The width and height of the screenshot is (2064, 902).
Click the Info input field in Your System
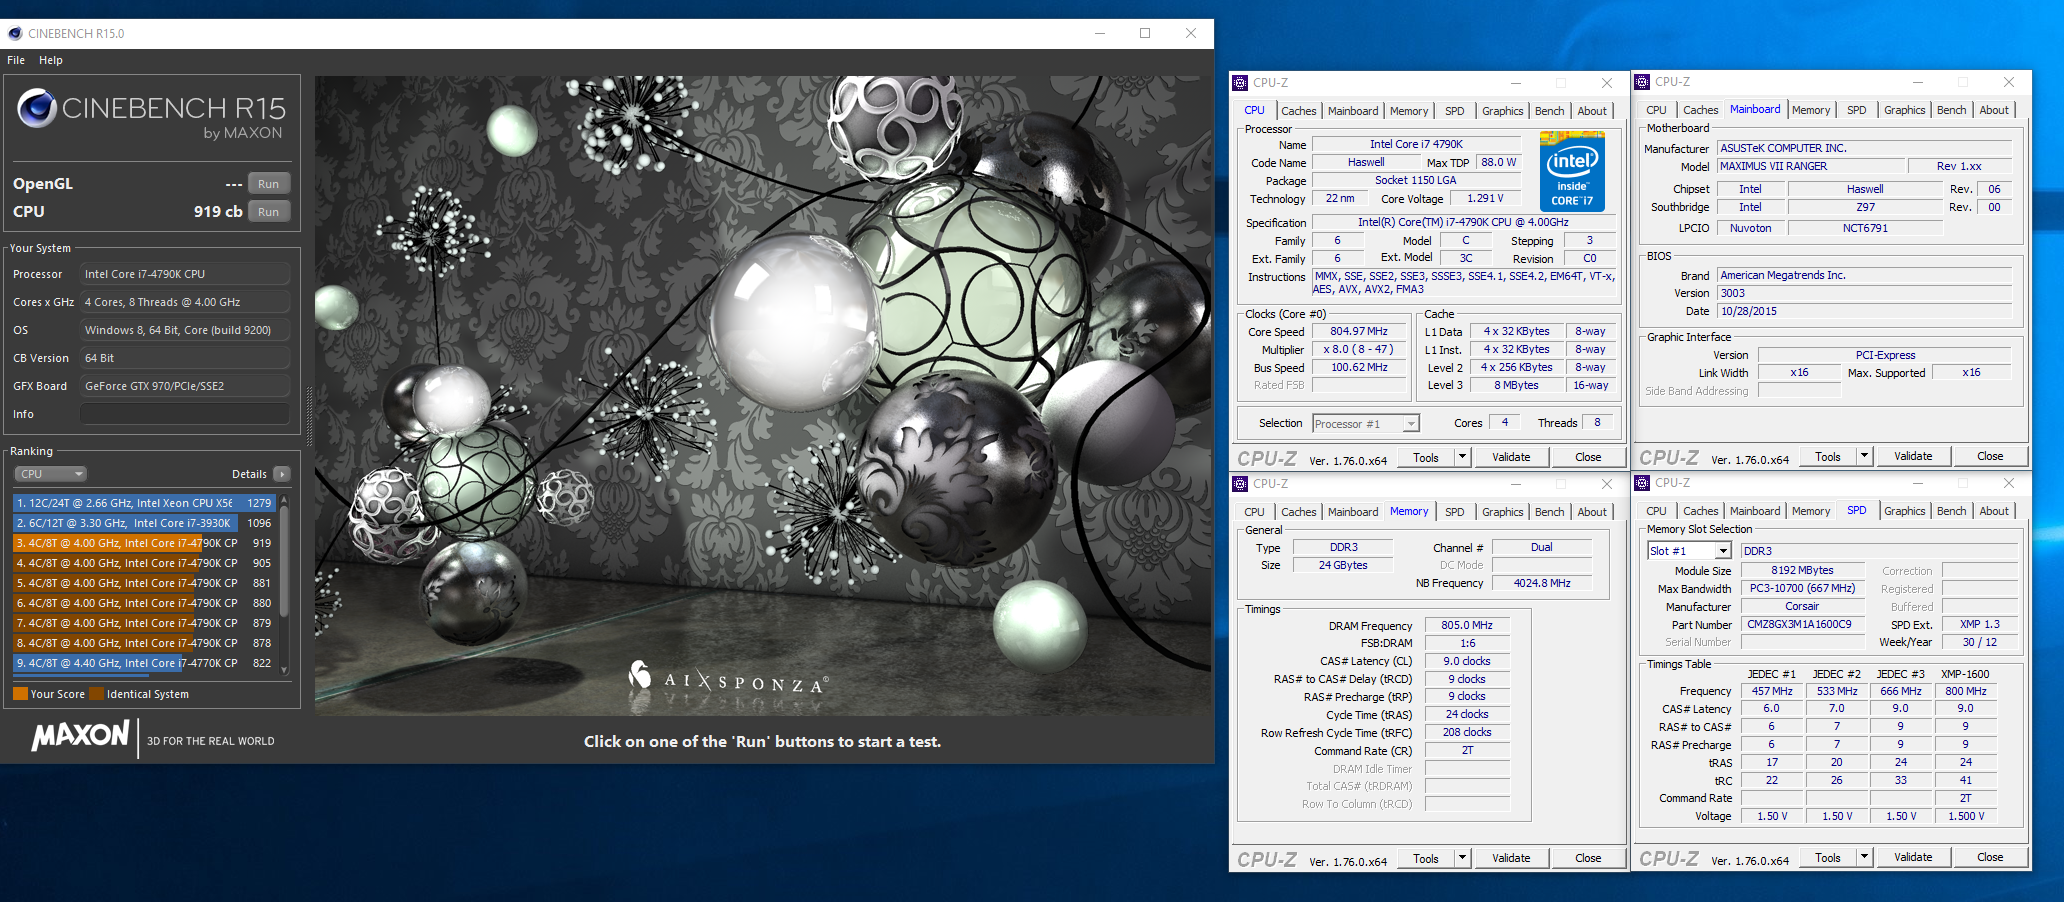[185, 414]
